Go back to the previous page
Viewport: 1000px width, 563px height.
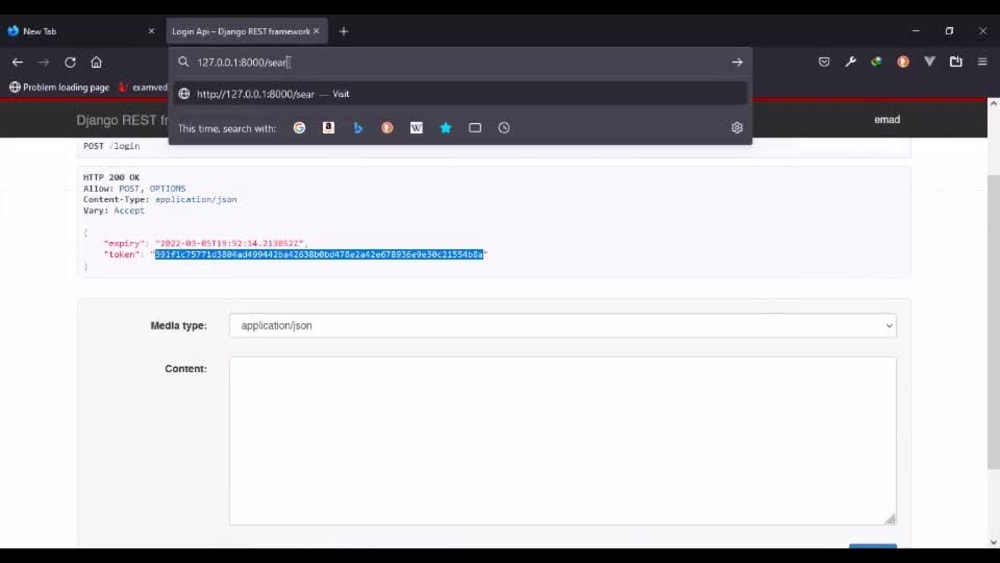tap(17, 62)
